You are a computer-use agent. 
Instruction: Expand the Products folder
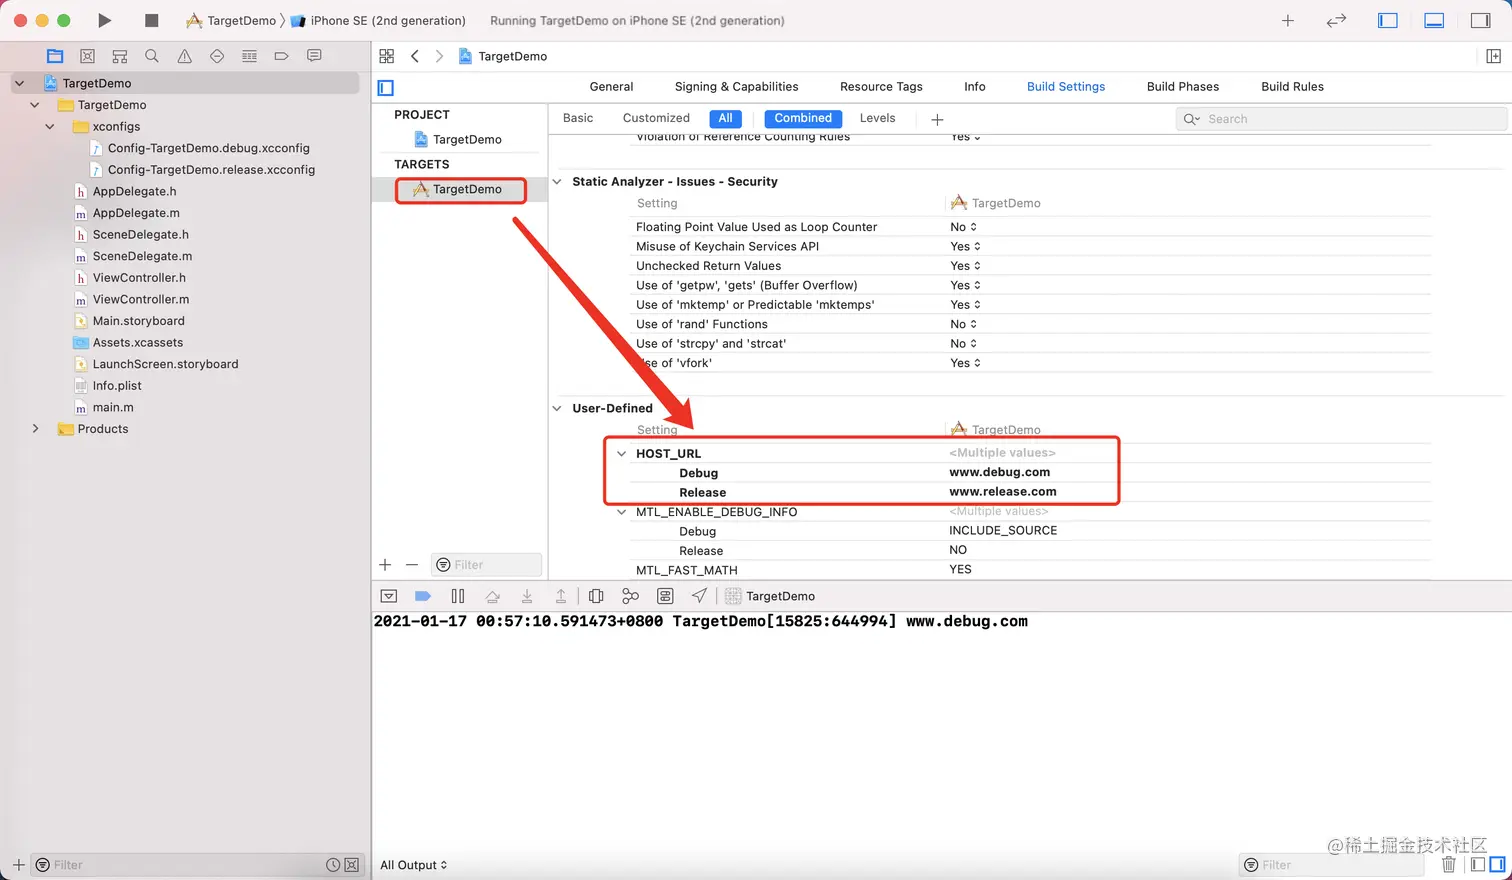[35, 429]
